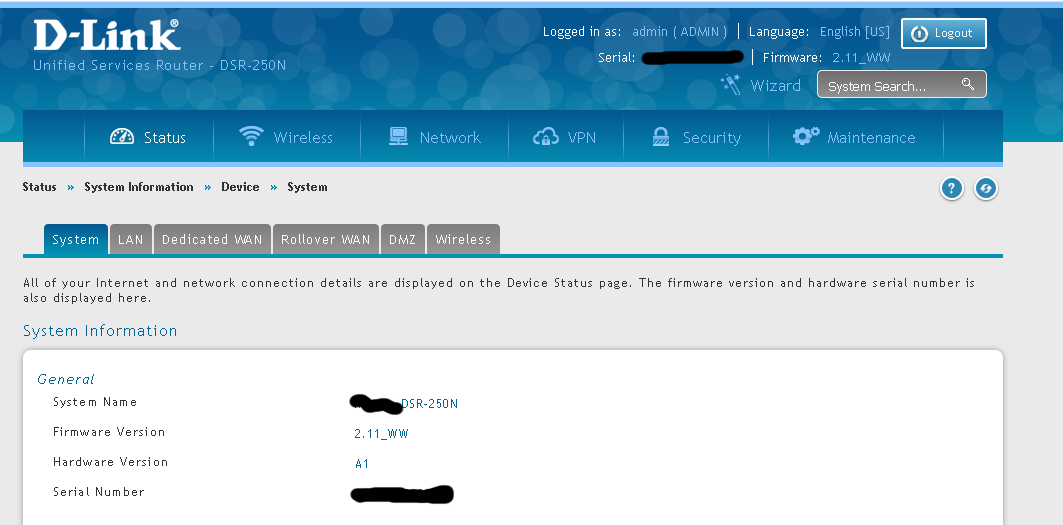
Task: Open the Network menu
Action: coord(435,137)
